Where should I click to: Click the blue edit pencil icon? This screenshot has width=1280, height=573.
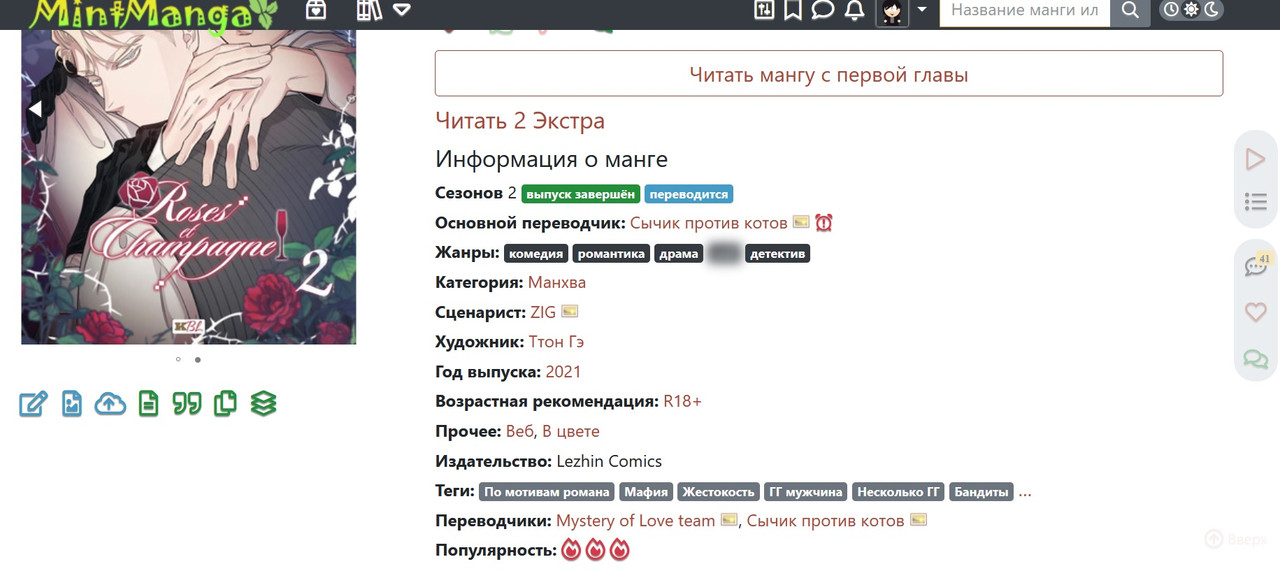33,404
